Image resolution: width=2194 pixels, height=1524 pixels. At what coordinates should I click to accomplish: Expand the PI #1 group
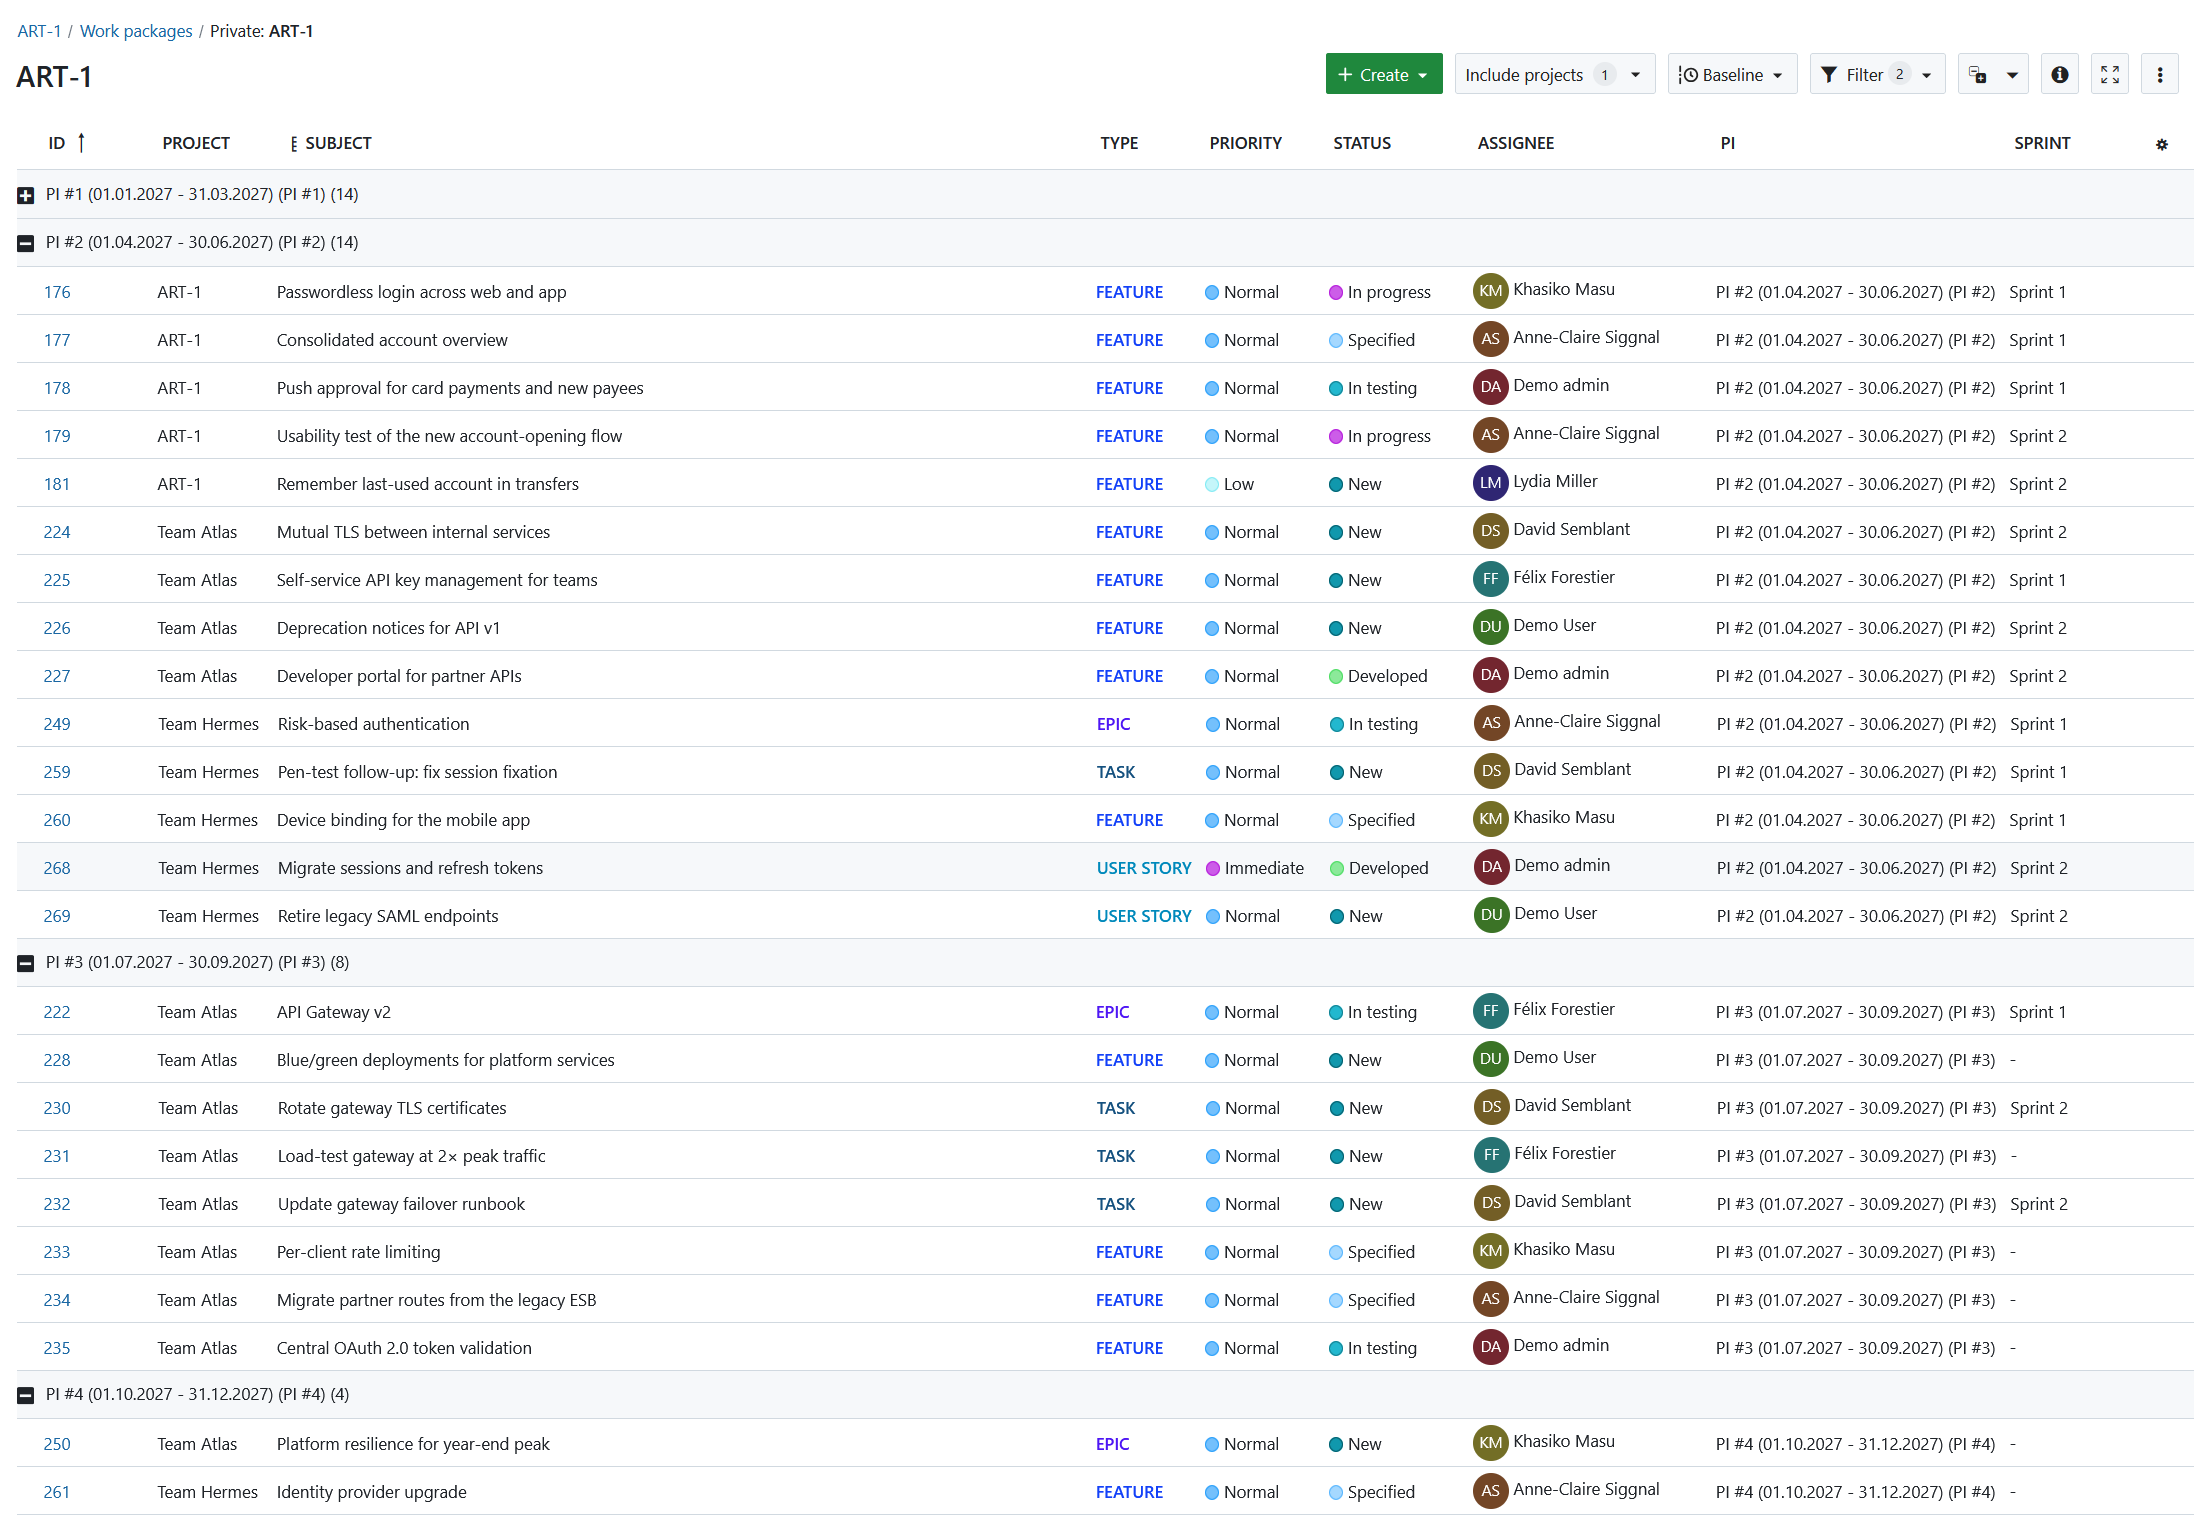pos(26,195)
